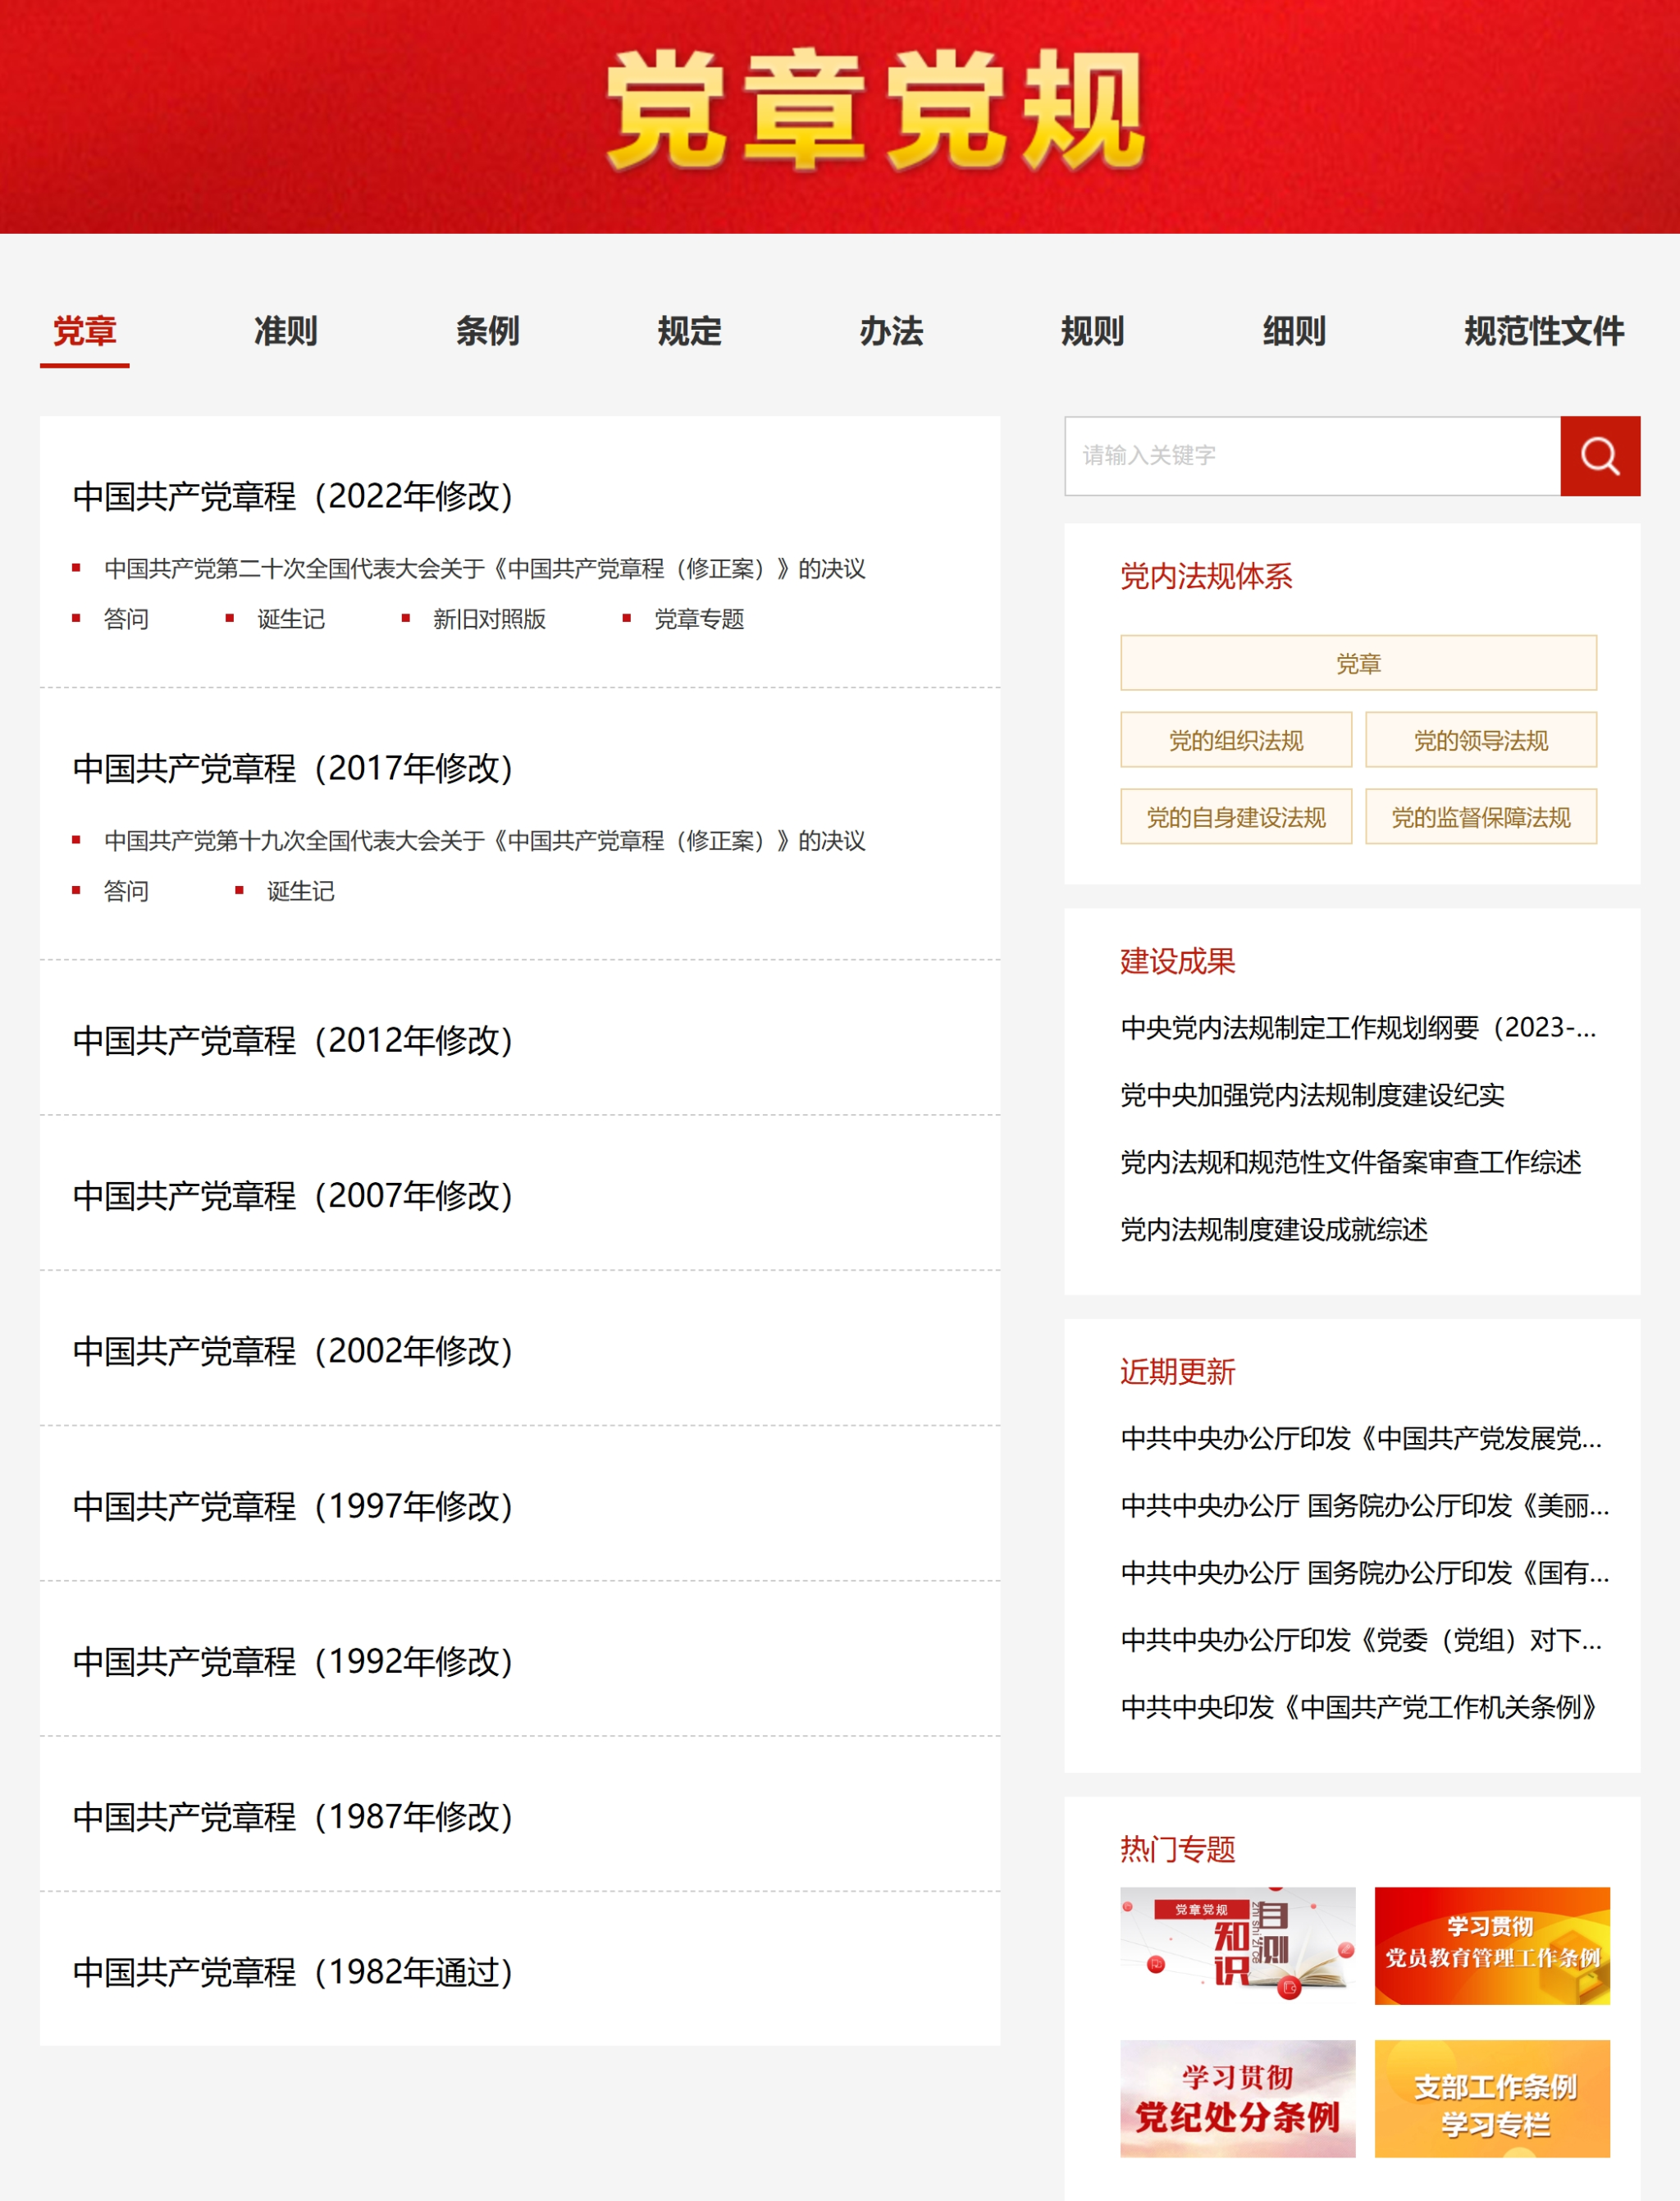Viewport: 1680px width, 2201px height.
Task: Open the 支部工作条例学习专栏 thumbnail
Action: tap(1492, 2099)
